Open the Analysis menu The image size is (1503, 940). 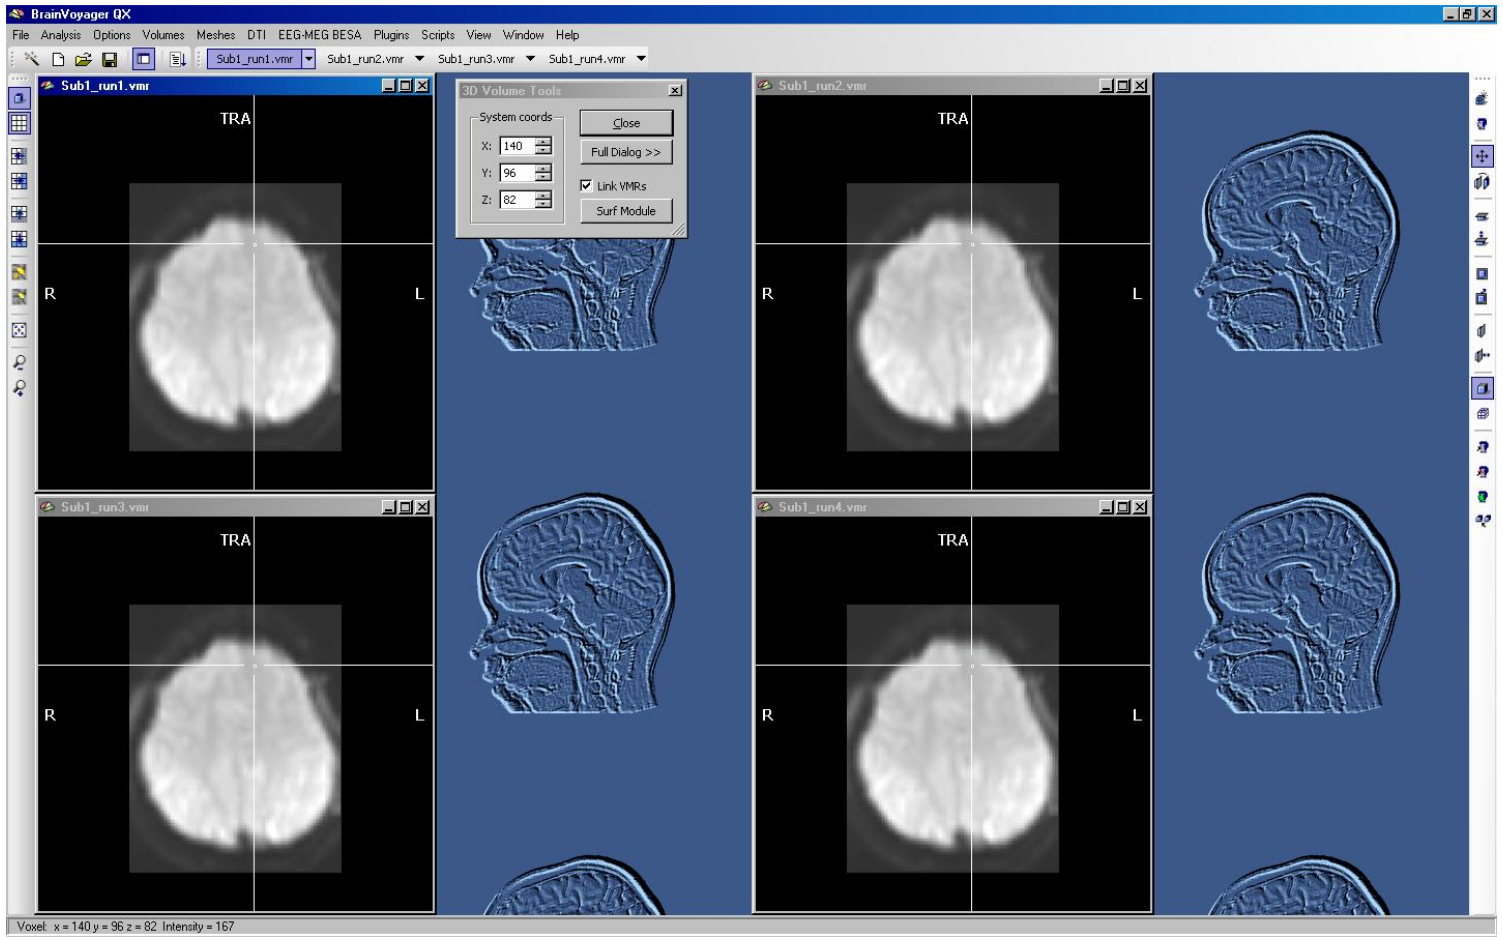[61, 35]
